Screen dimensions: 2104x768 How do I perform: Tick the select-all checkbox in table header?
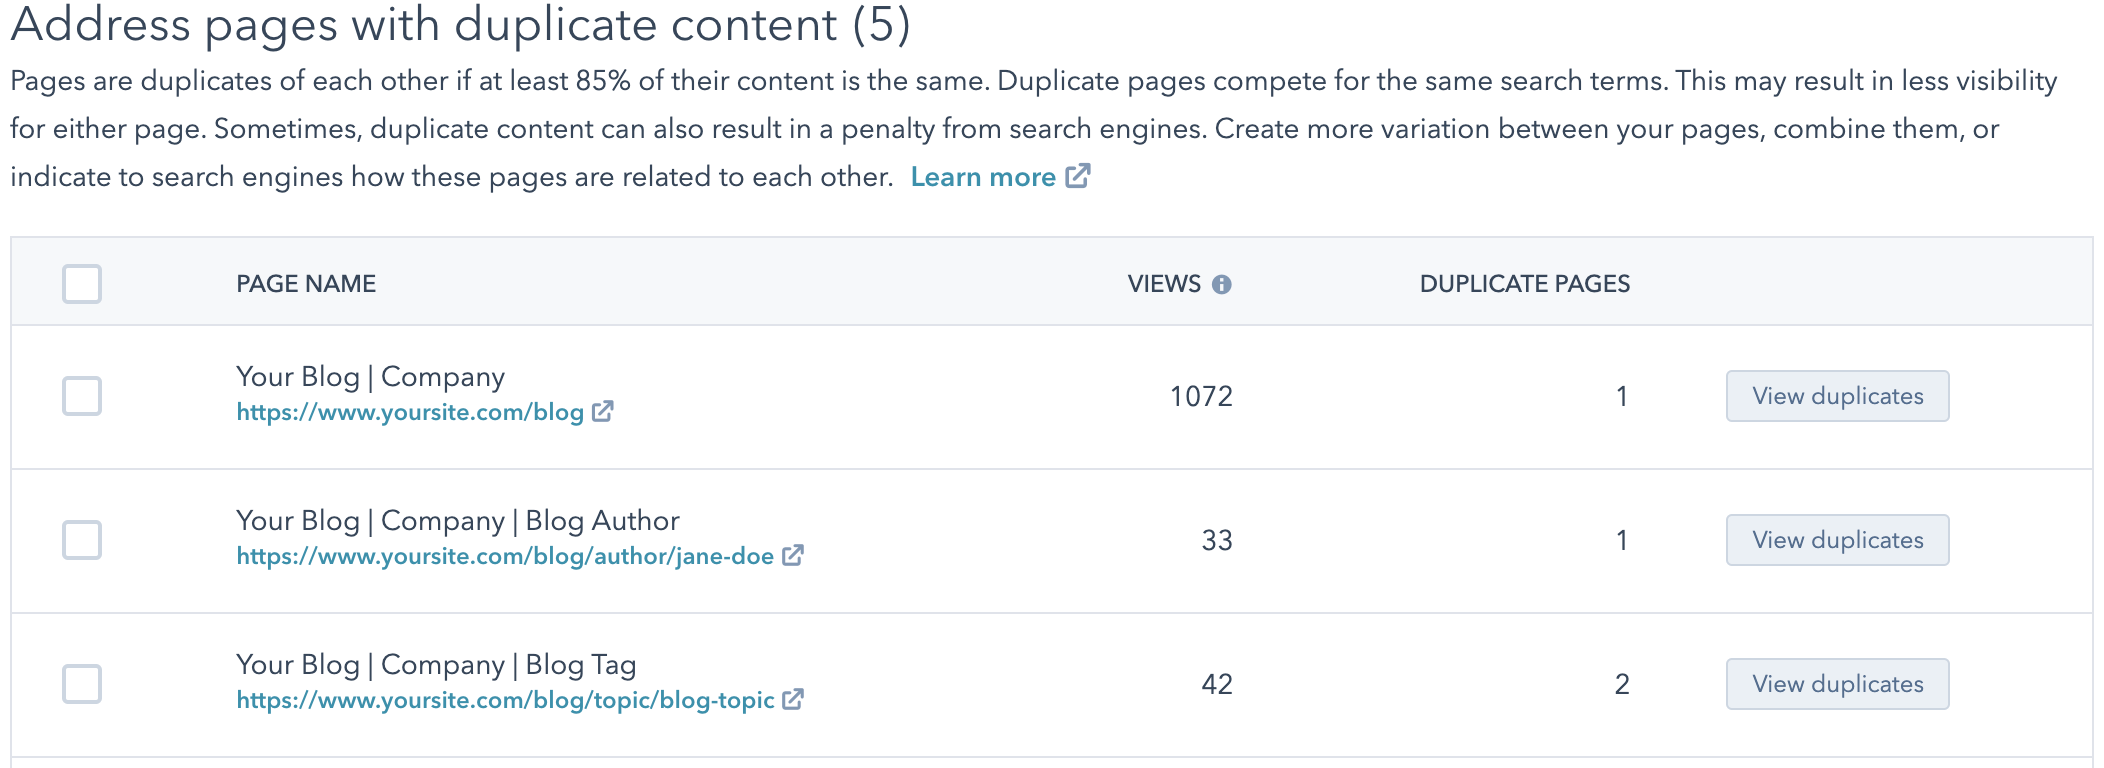pyautogui.click(x=82, y=284)
